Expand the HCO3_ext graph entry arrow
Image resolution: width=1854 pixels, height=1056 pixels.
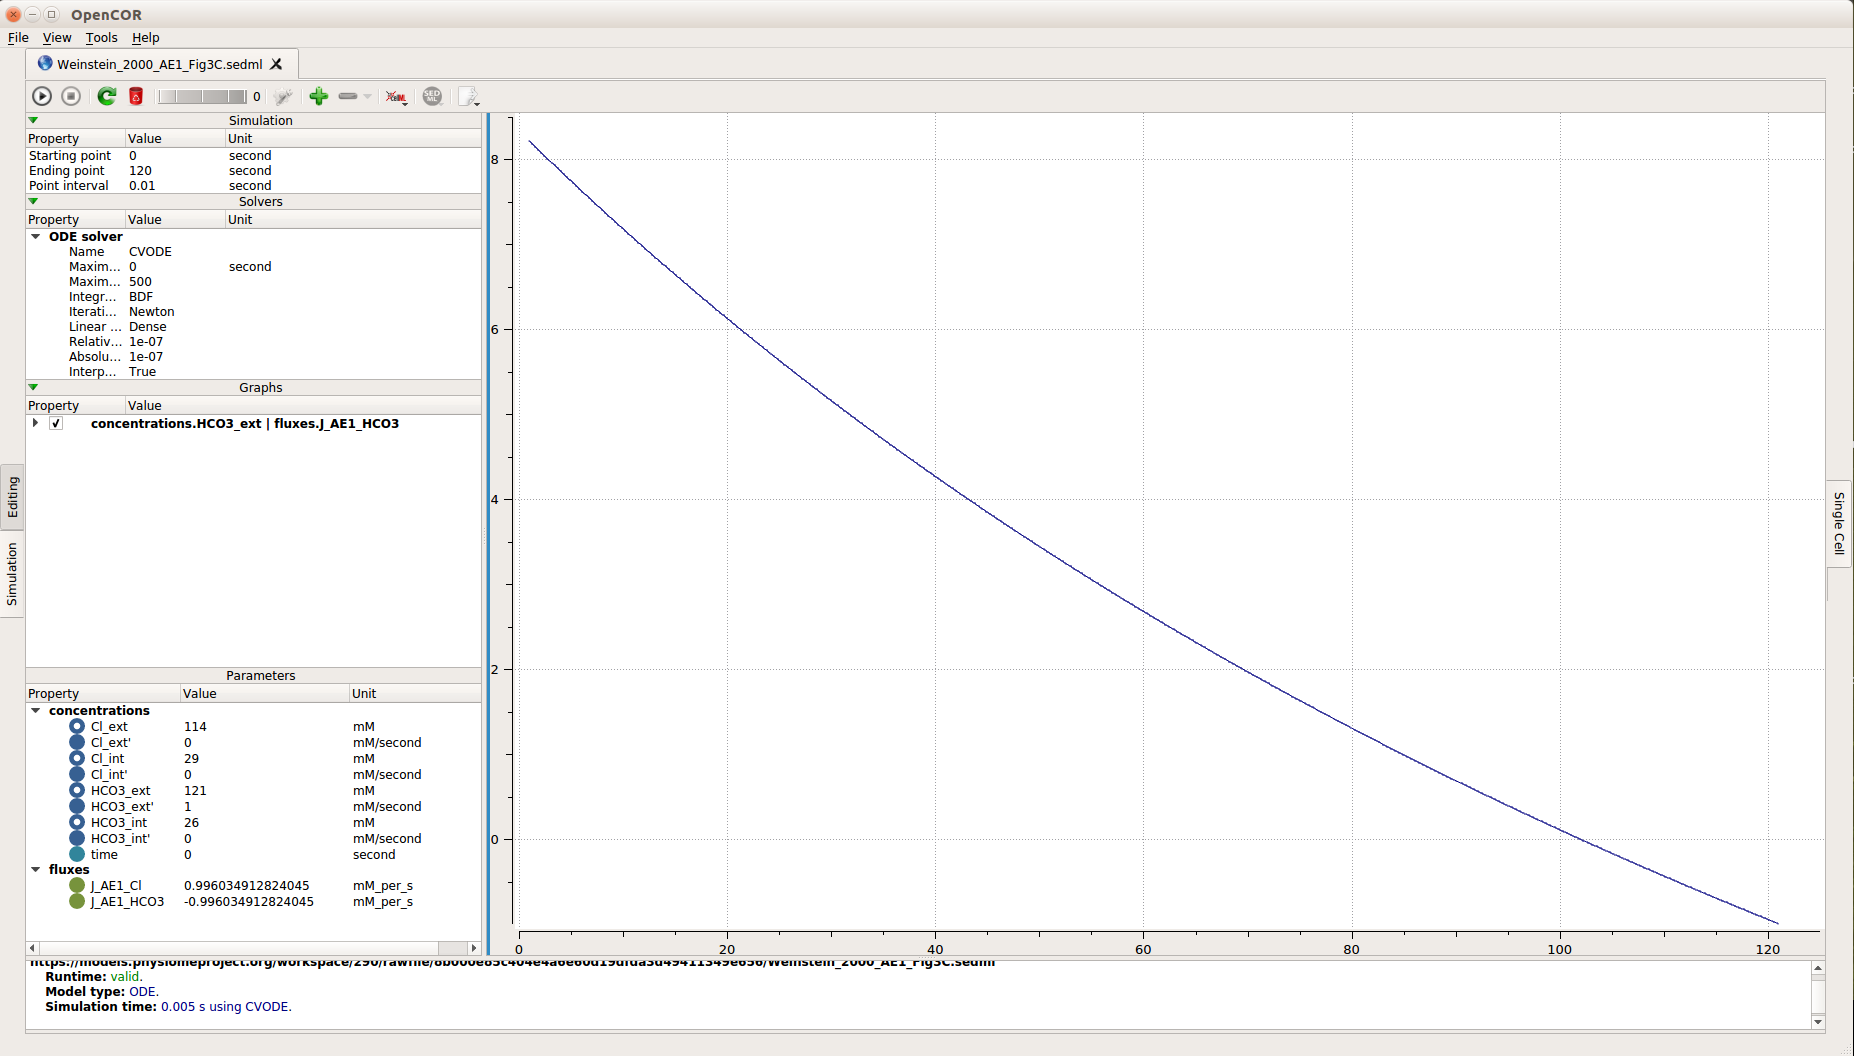pos(36,424)
